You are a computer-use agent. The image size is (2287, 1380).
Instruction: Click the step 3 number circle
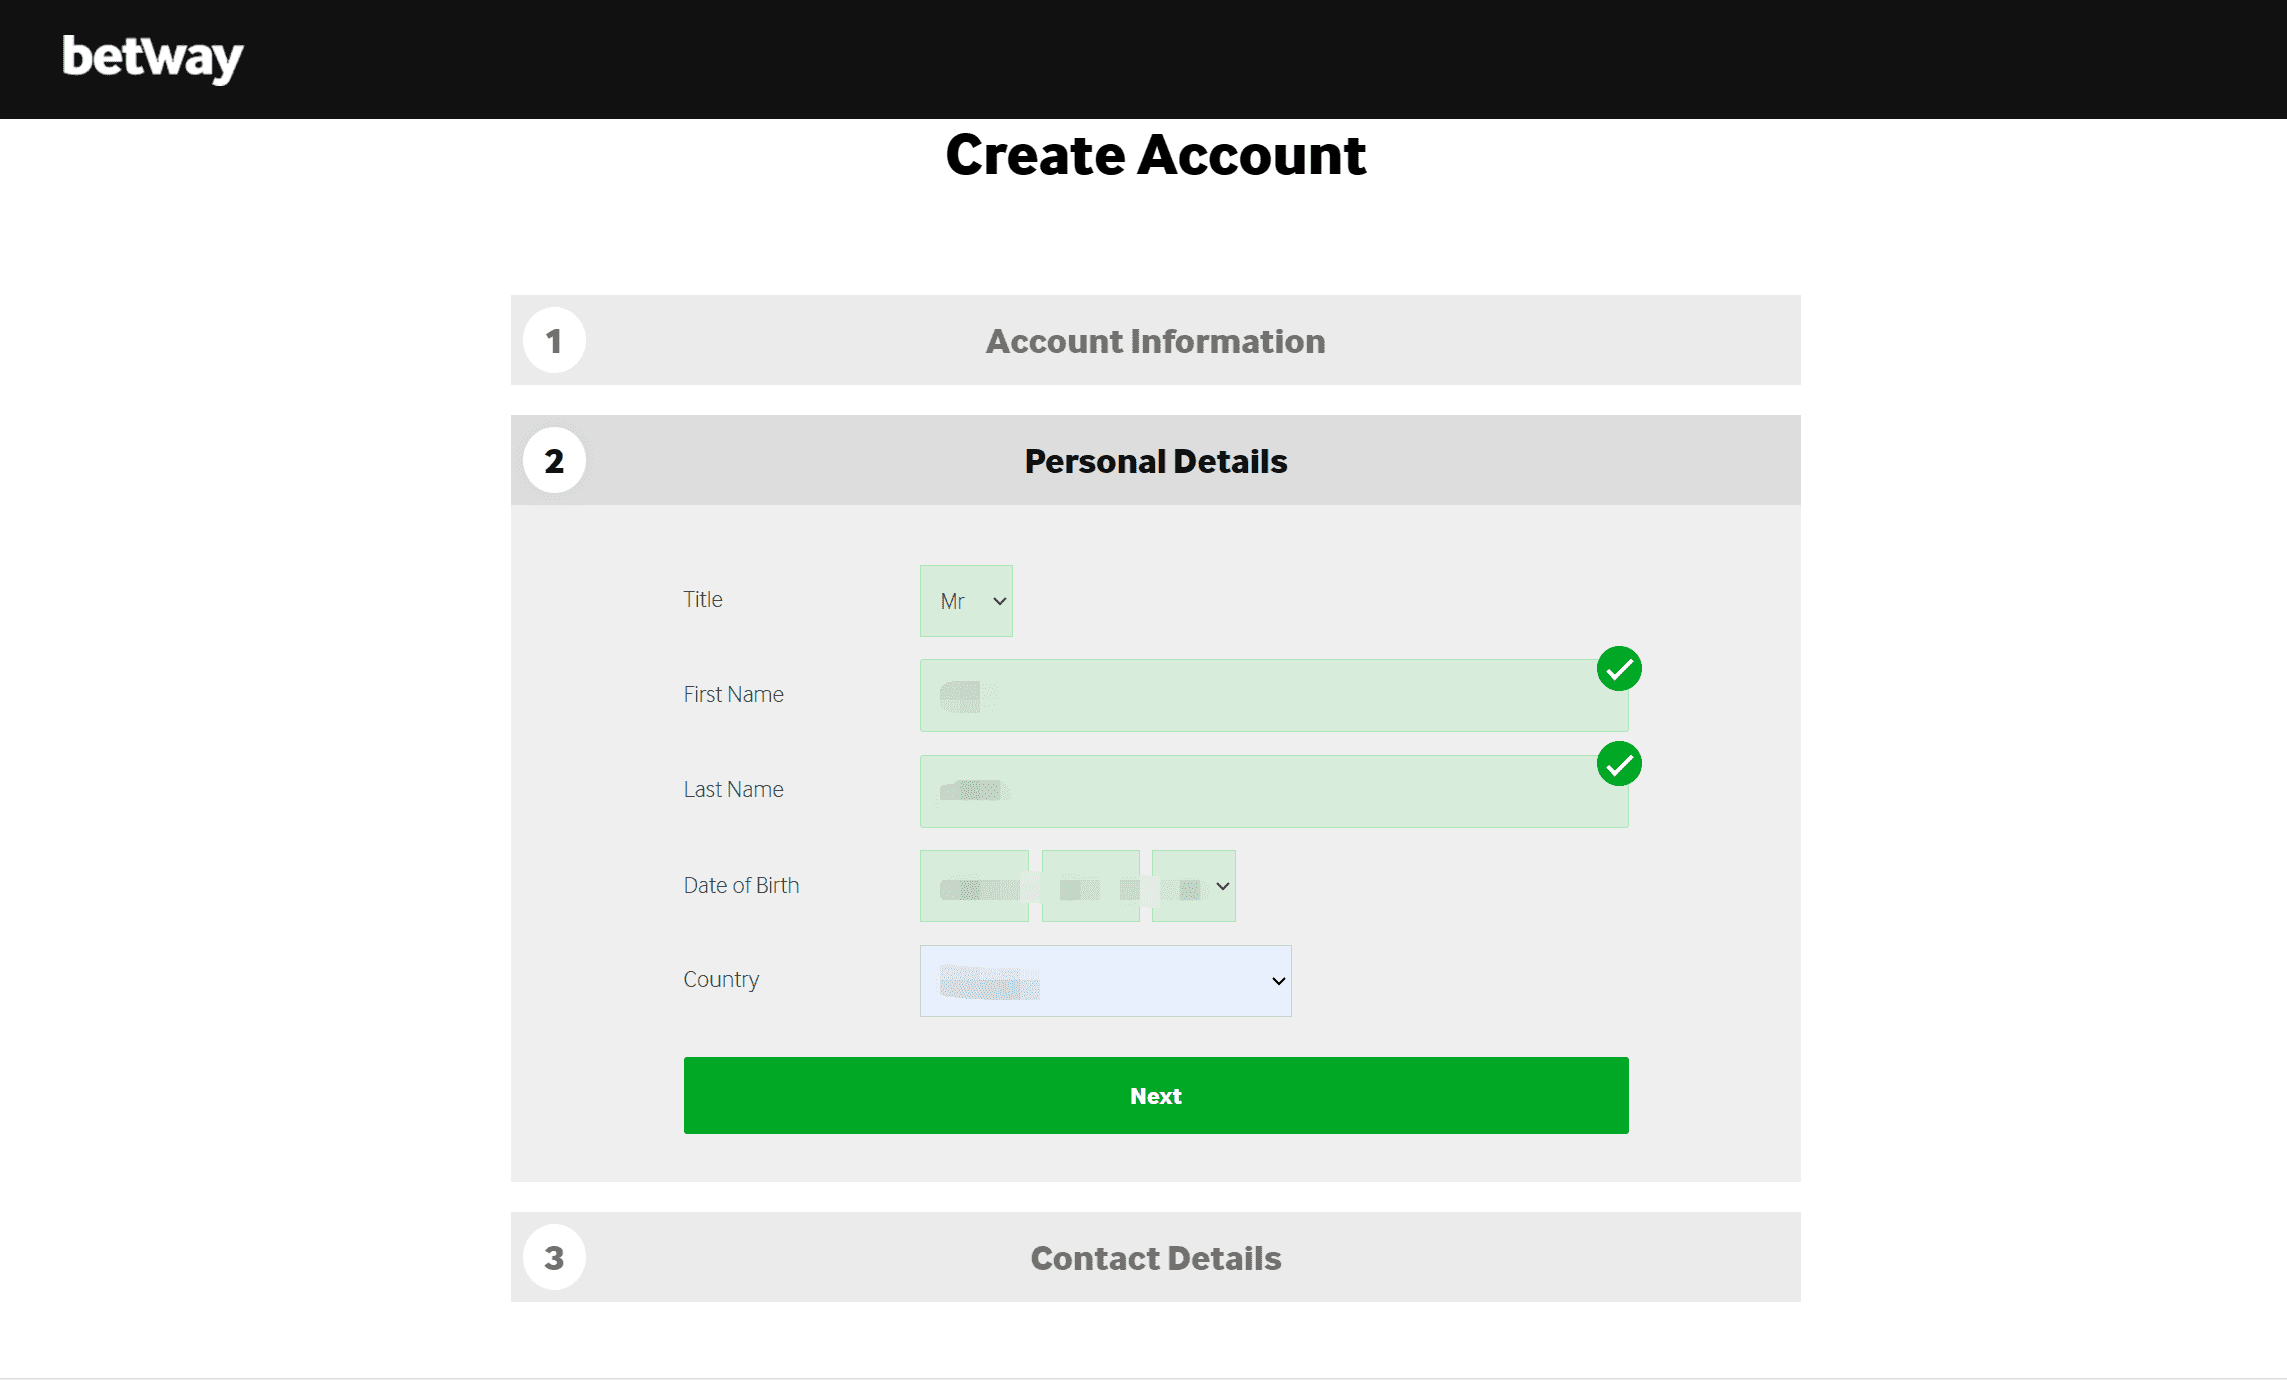click(x=554, y=1258)
